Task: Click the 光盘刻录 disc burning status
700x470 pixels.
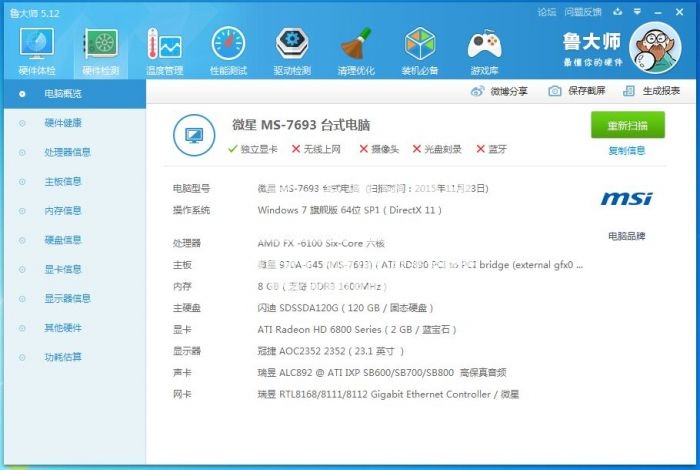Action: [x=437, y=149]
